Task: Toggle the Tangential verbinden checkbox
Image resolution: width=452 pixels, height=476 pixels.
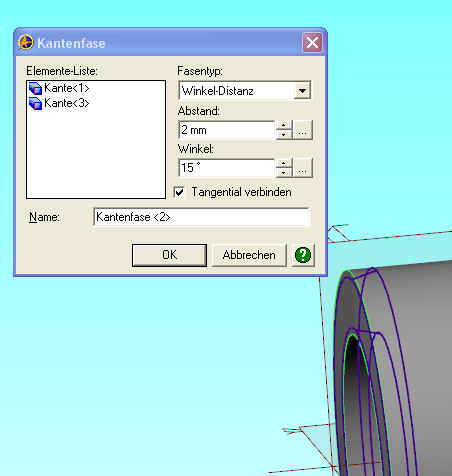Action: coord(179,192)
